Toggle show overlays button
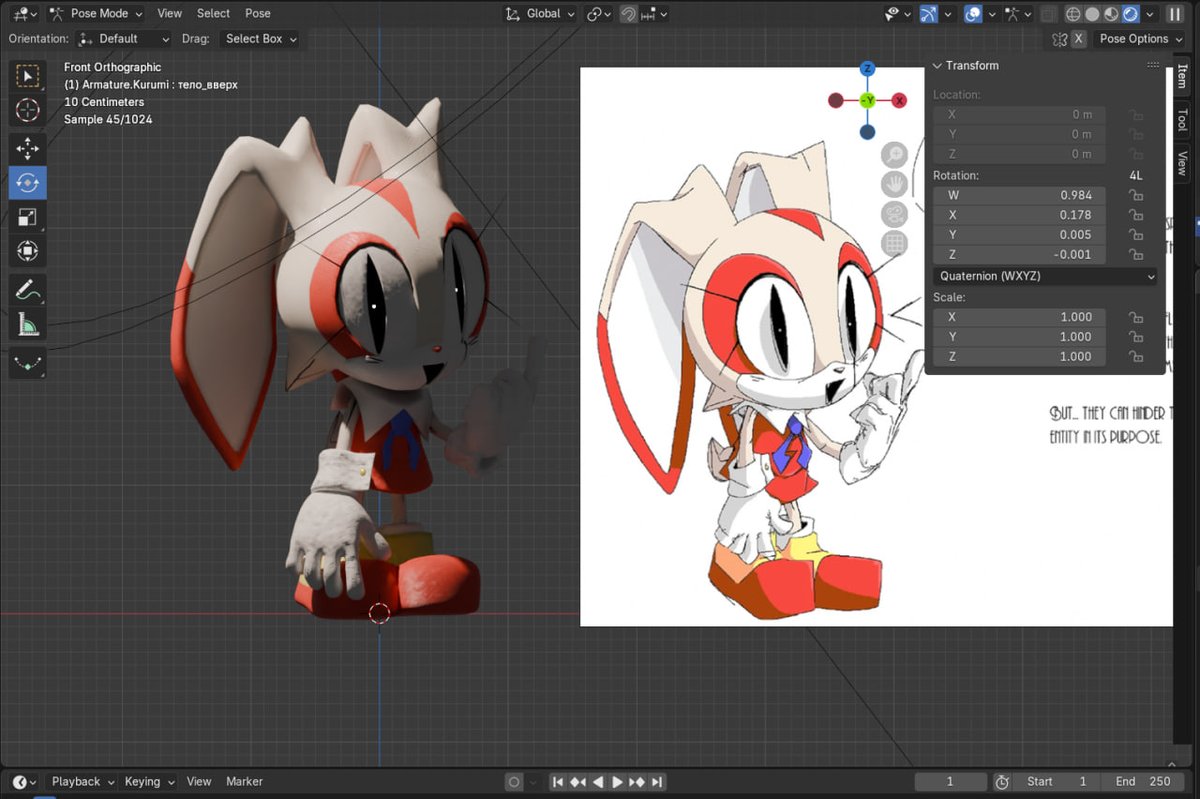 coord(972,14)
